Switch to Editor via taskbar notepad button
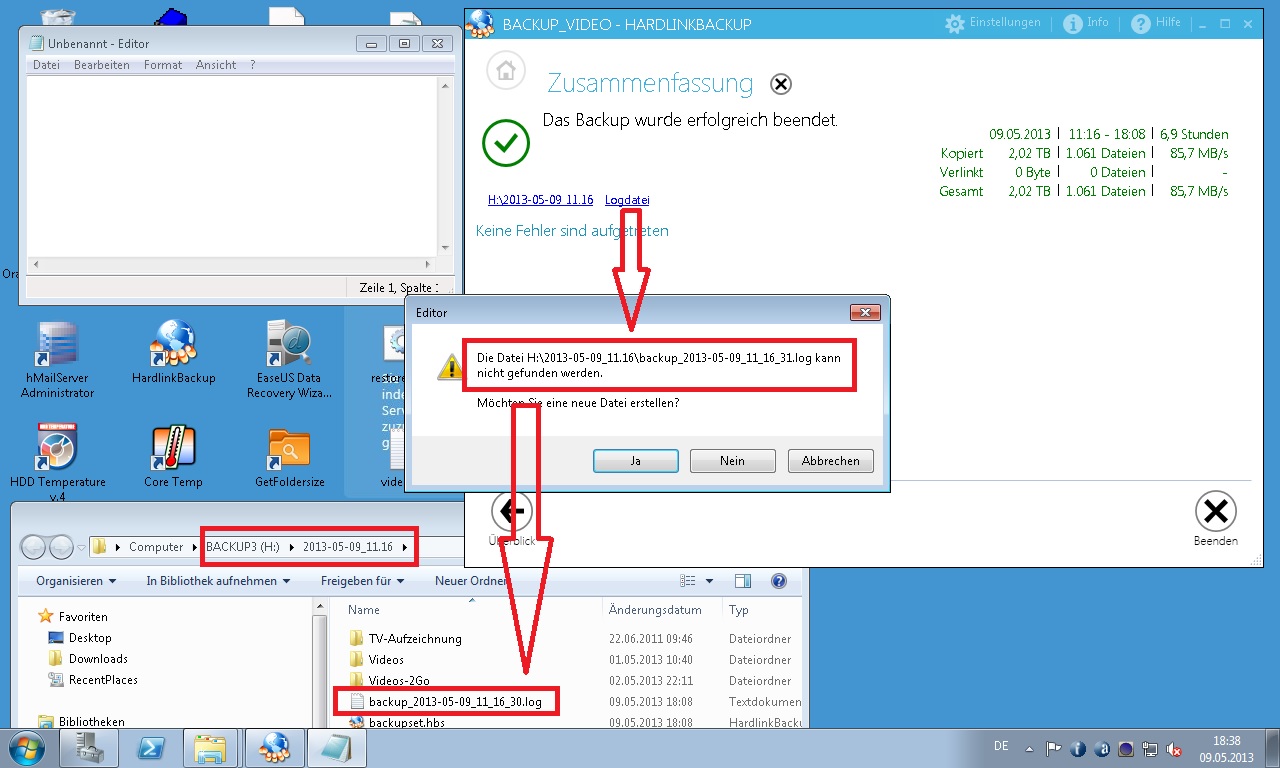The width and height of the screenshot is (1280, 768). pos(334,748)
